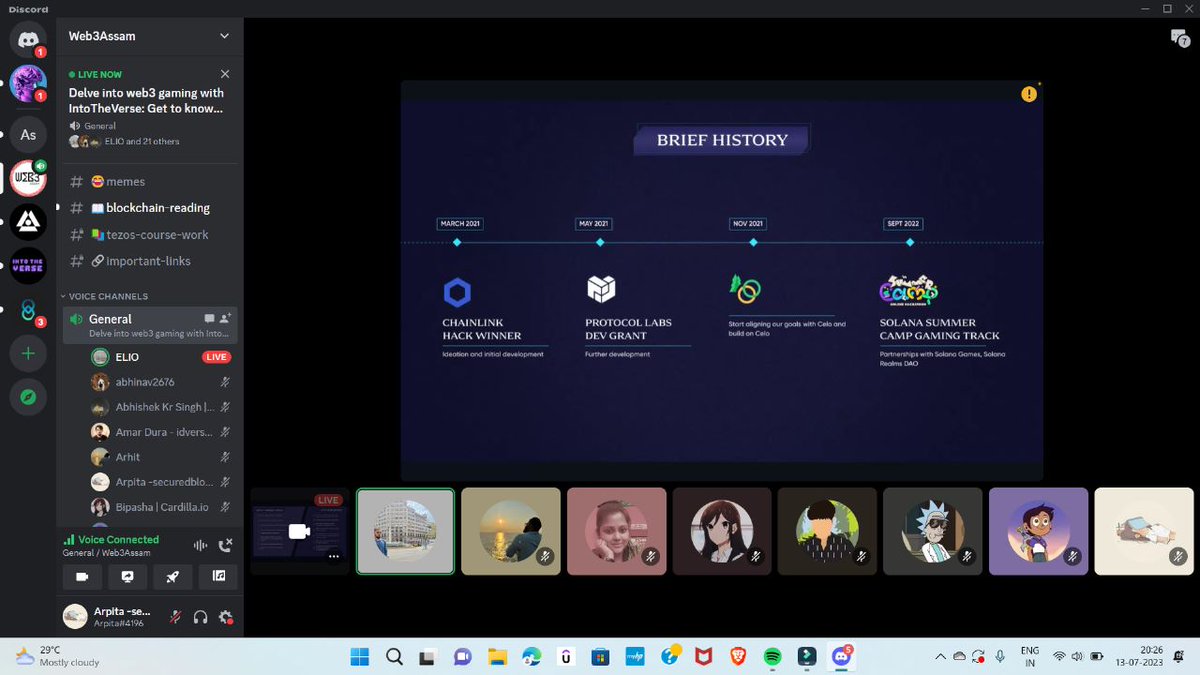Open stream options three-dots on LIVE tile
The width and height of the screenshot is (1200, 675).
tap(334, 556)
